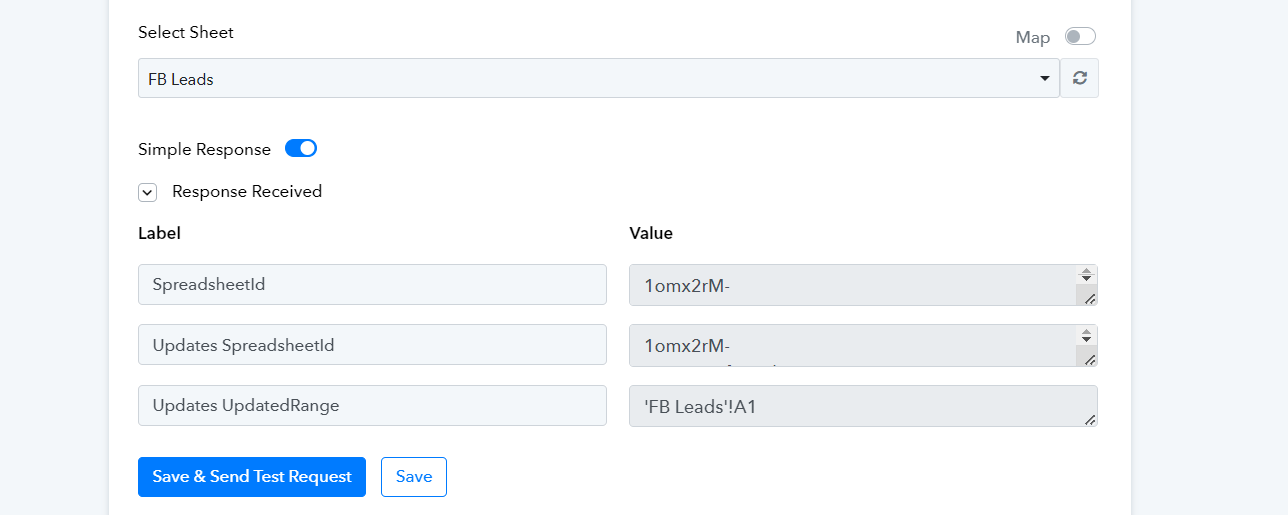
Task: Select the Updates UpdatedRange label field
Action: (x=372, y=406)
